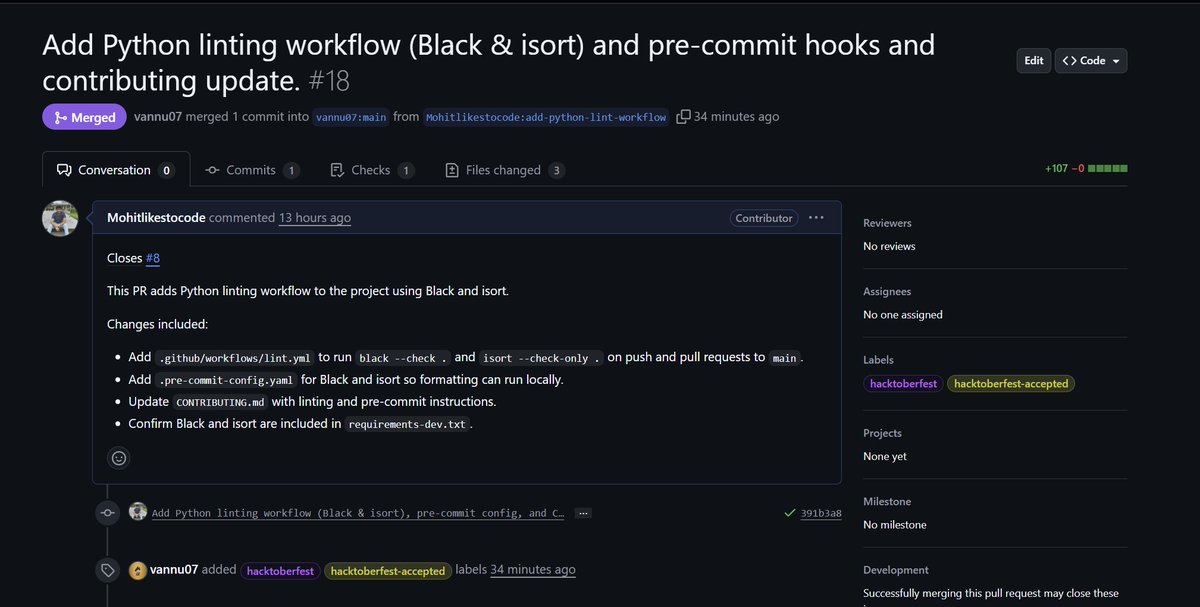Click the Projects sidebar heading

882,433
